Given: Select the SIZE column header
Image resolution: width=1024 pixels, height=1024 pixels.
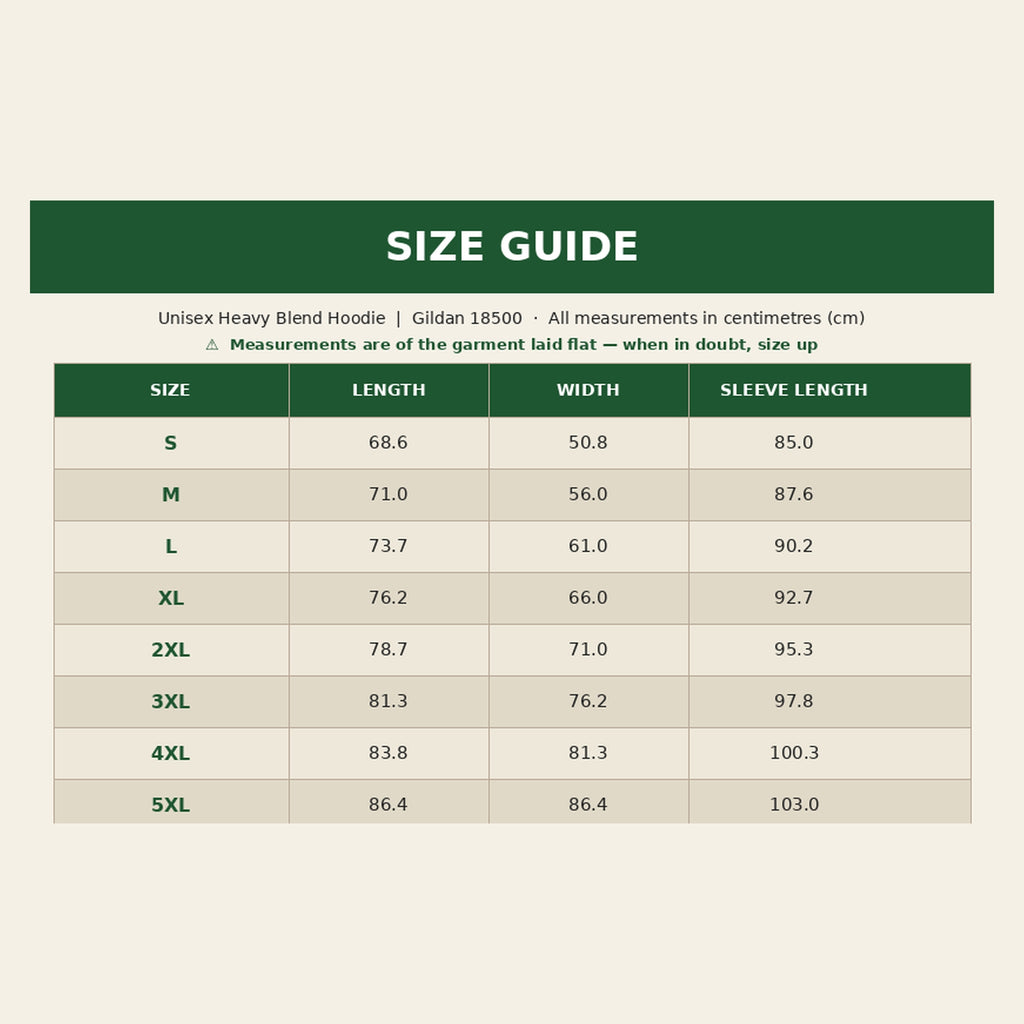Looking at the screenshot, I should [x=171, y=390].
